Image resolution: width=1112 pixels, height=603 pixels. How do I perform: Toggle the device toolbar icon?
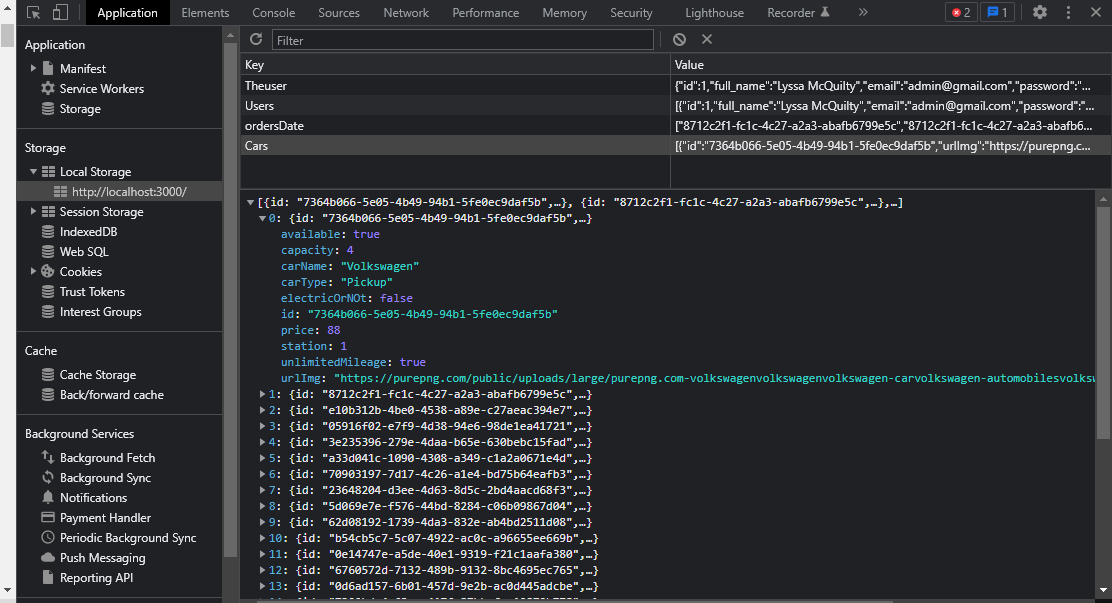coord(60,13)
